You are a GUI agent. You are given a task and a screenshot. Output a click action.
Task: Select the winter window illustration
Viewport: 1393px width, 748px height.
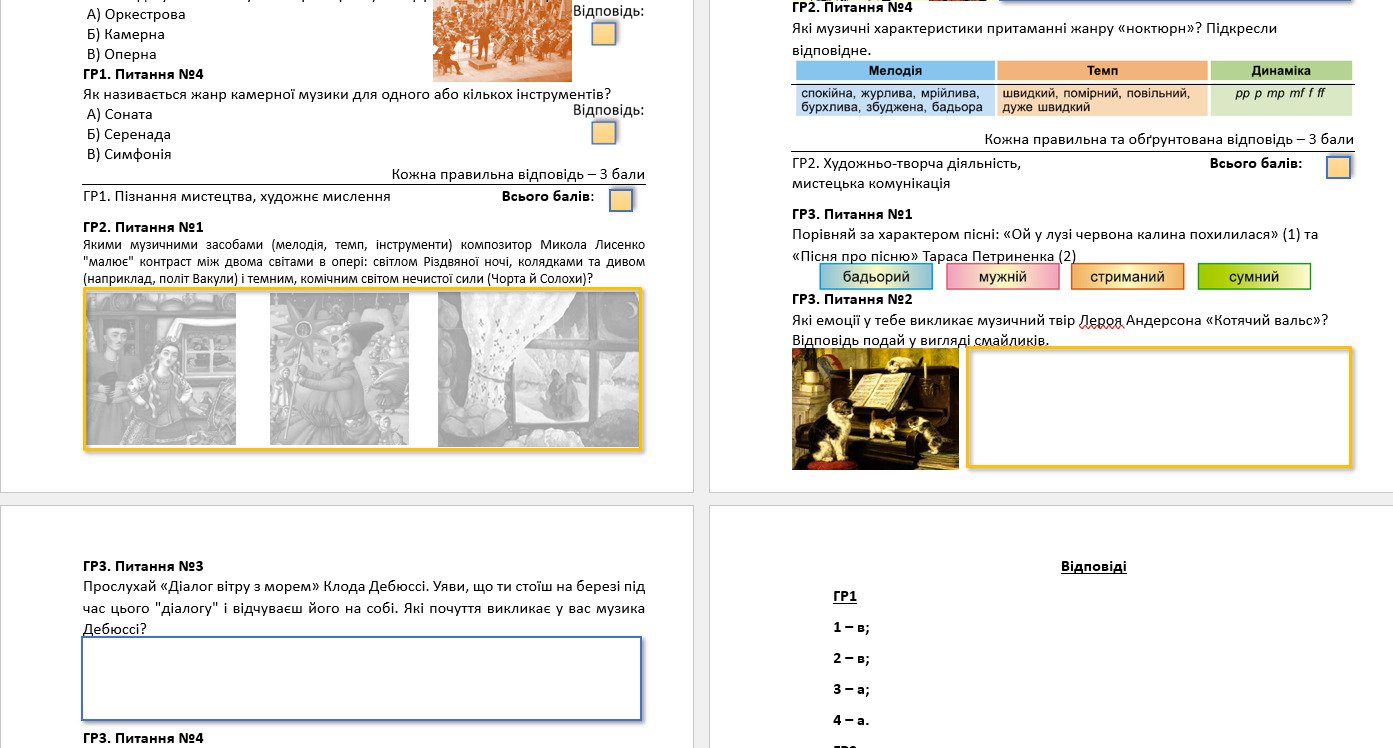[x=538, y=369]
